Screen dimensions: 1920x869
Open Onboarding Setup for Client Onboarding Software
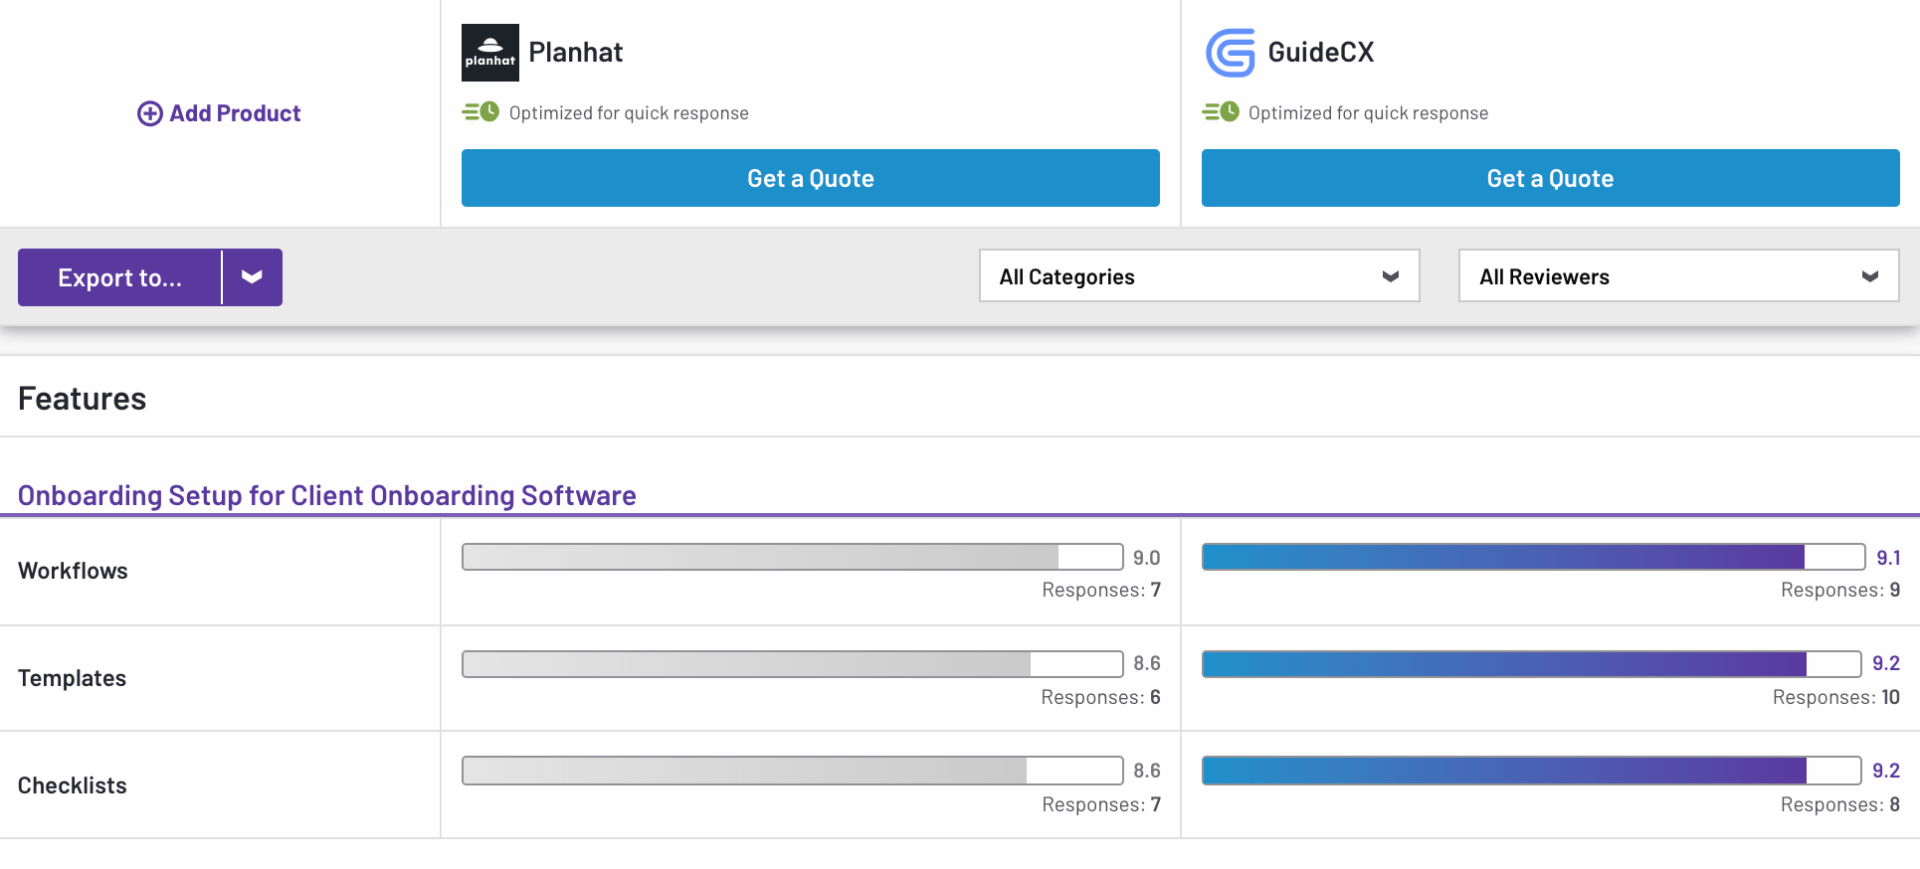(x=327, y=496)
